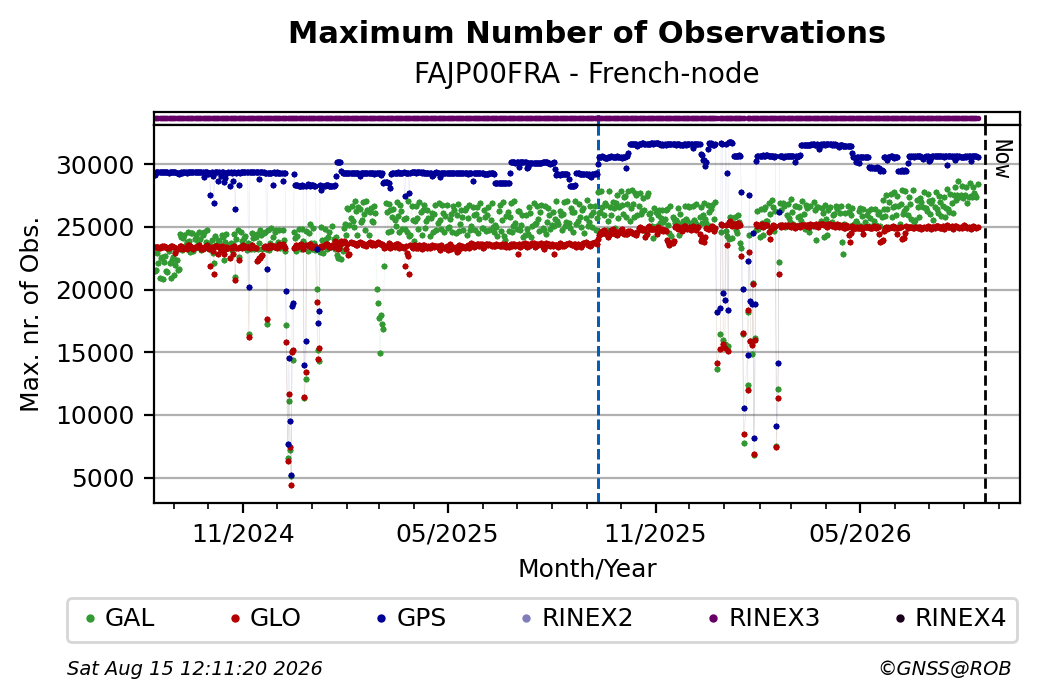Click the RINEX2 legend marker dot
The height and width of the screenshot is (699, 1040).
point(527,619)
